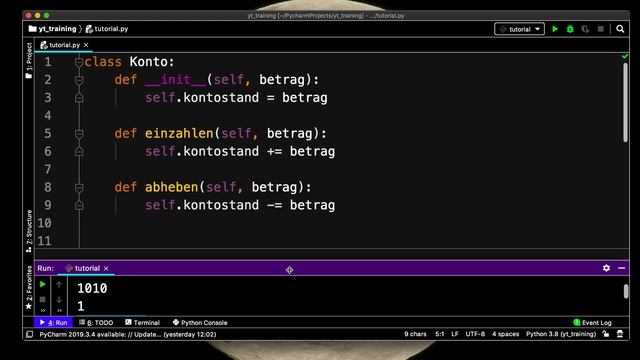This screenshot has height=360, width=640.
Task: Run with coverage icon in the toolbar
Action: point(585,29)
